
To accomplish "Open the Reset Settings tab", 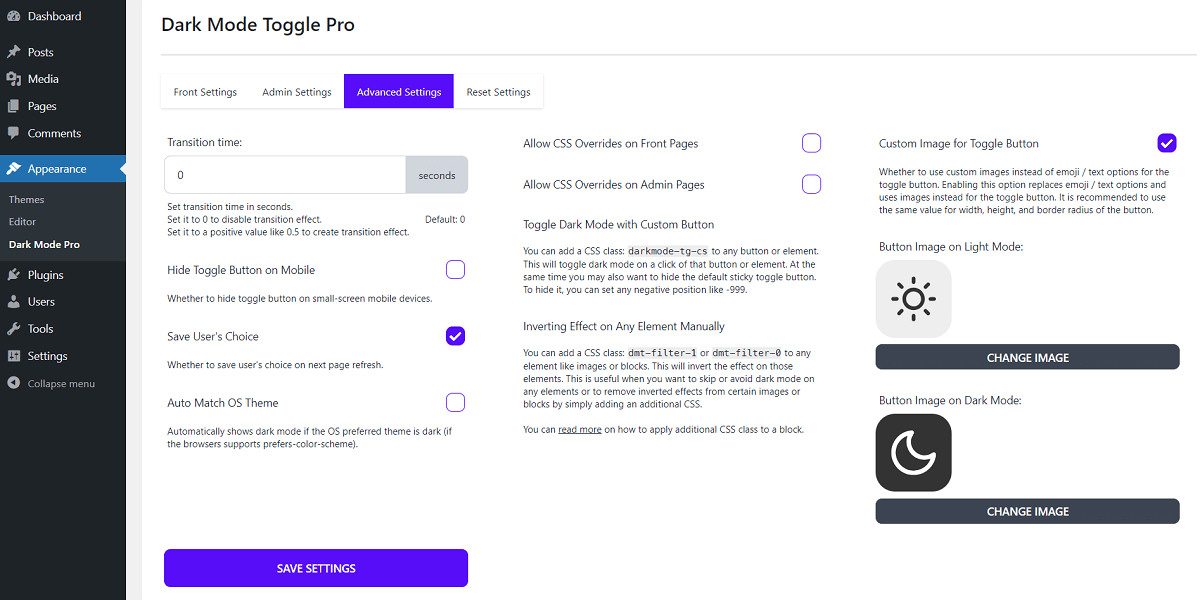I will tap(498, 92).
